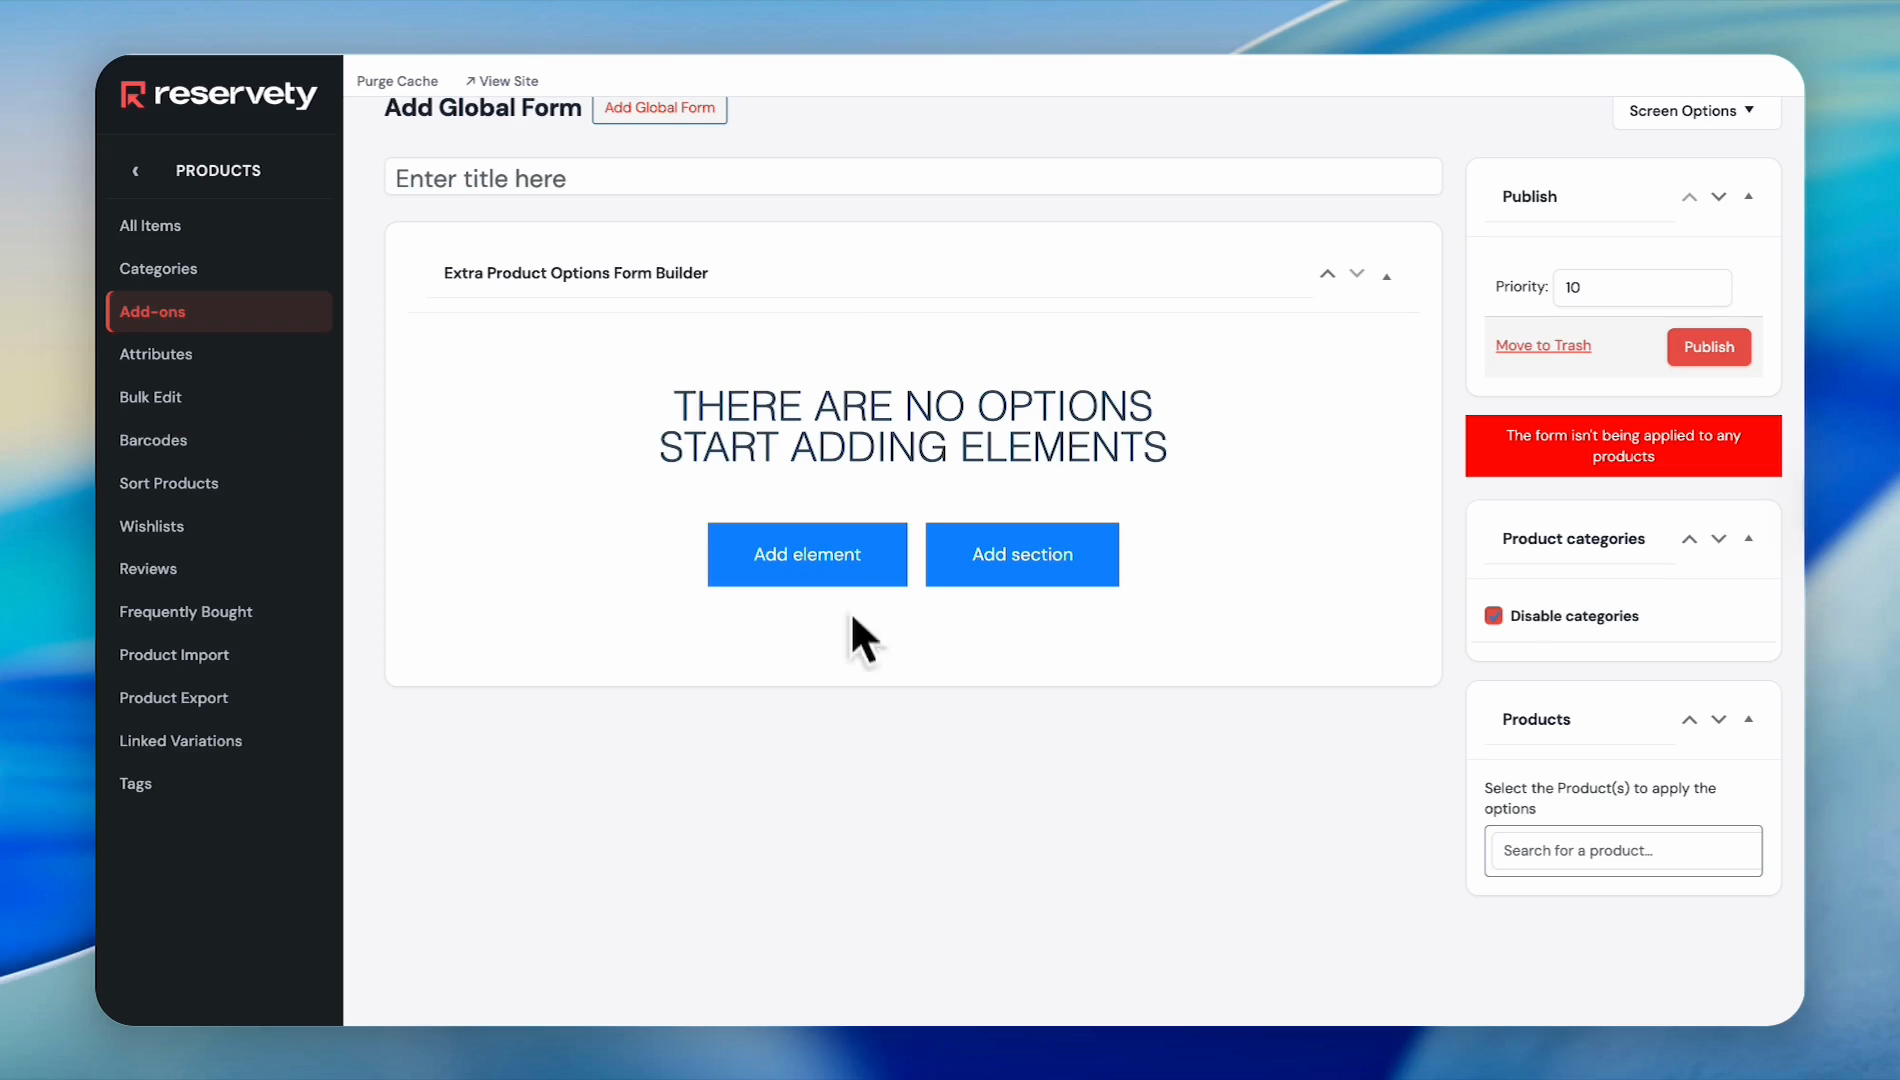
Task: Go to Bulk Edit menu item
Action: pyautogui.click(x=150, y=397)
